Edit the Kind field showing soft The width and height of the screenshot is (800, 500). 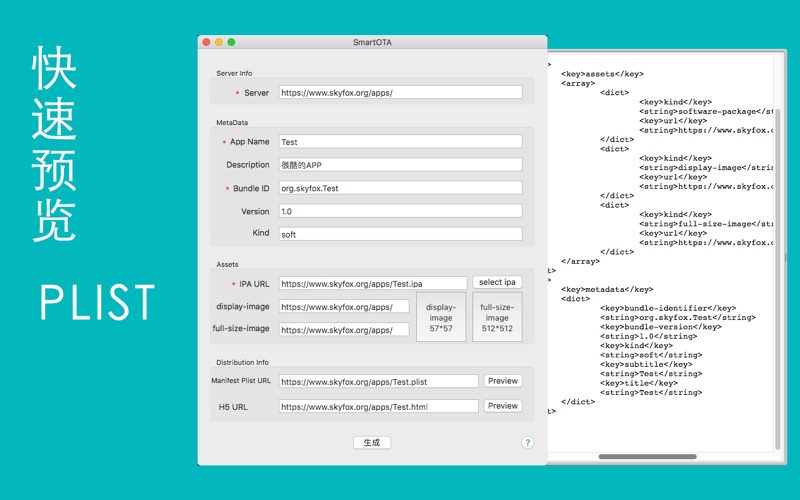click(x=400, y=234)
